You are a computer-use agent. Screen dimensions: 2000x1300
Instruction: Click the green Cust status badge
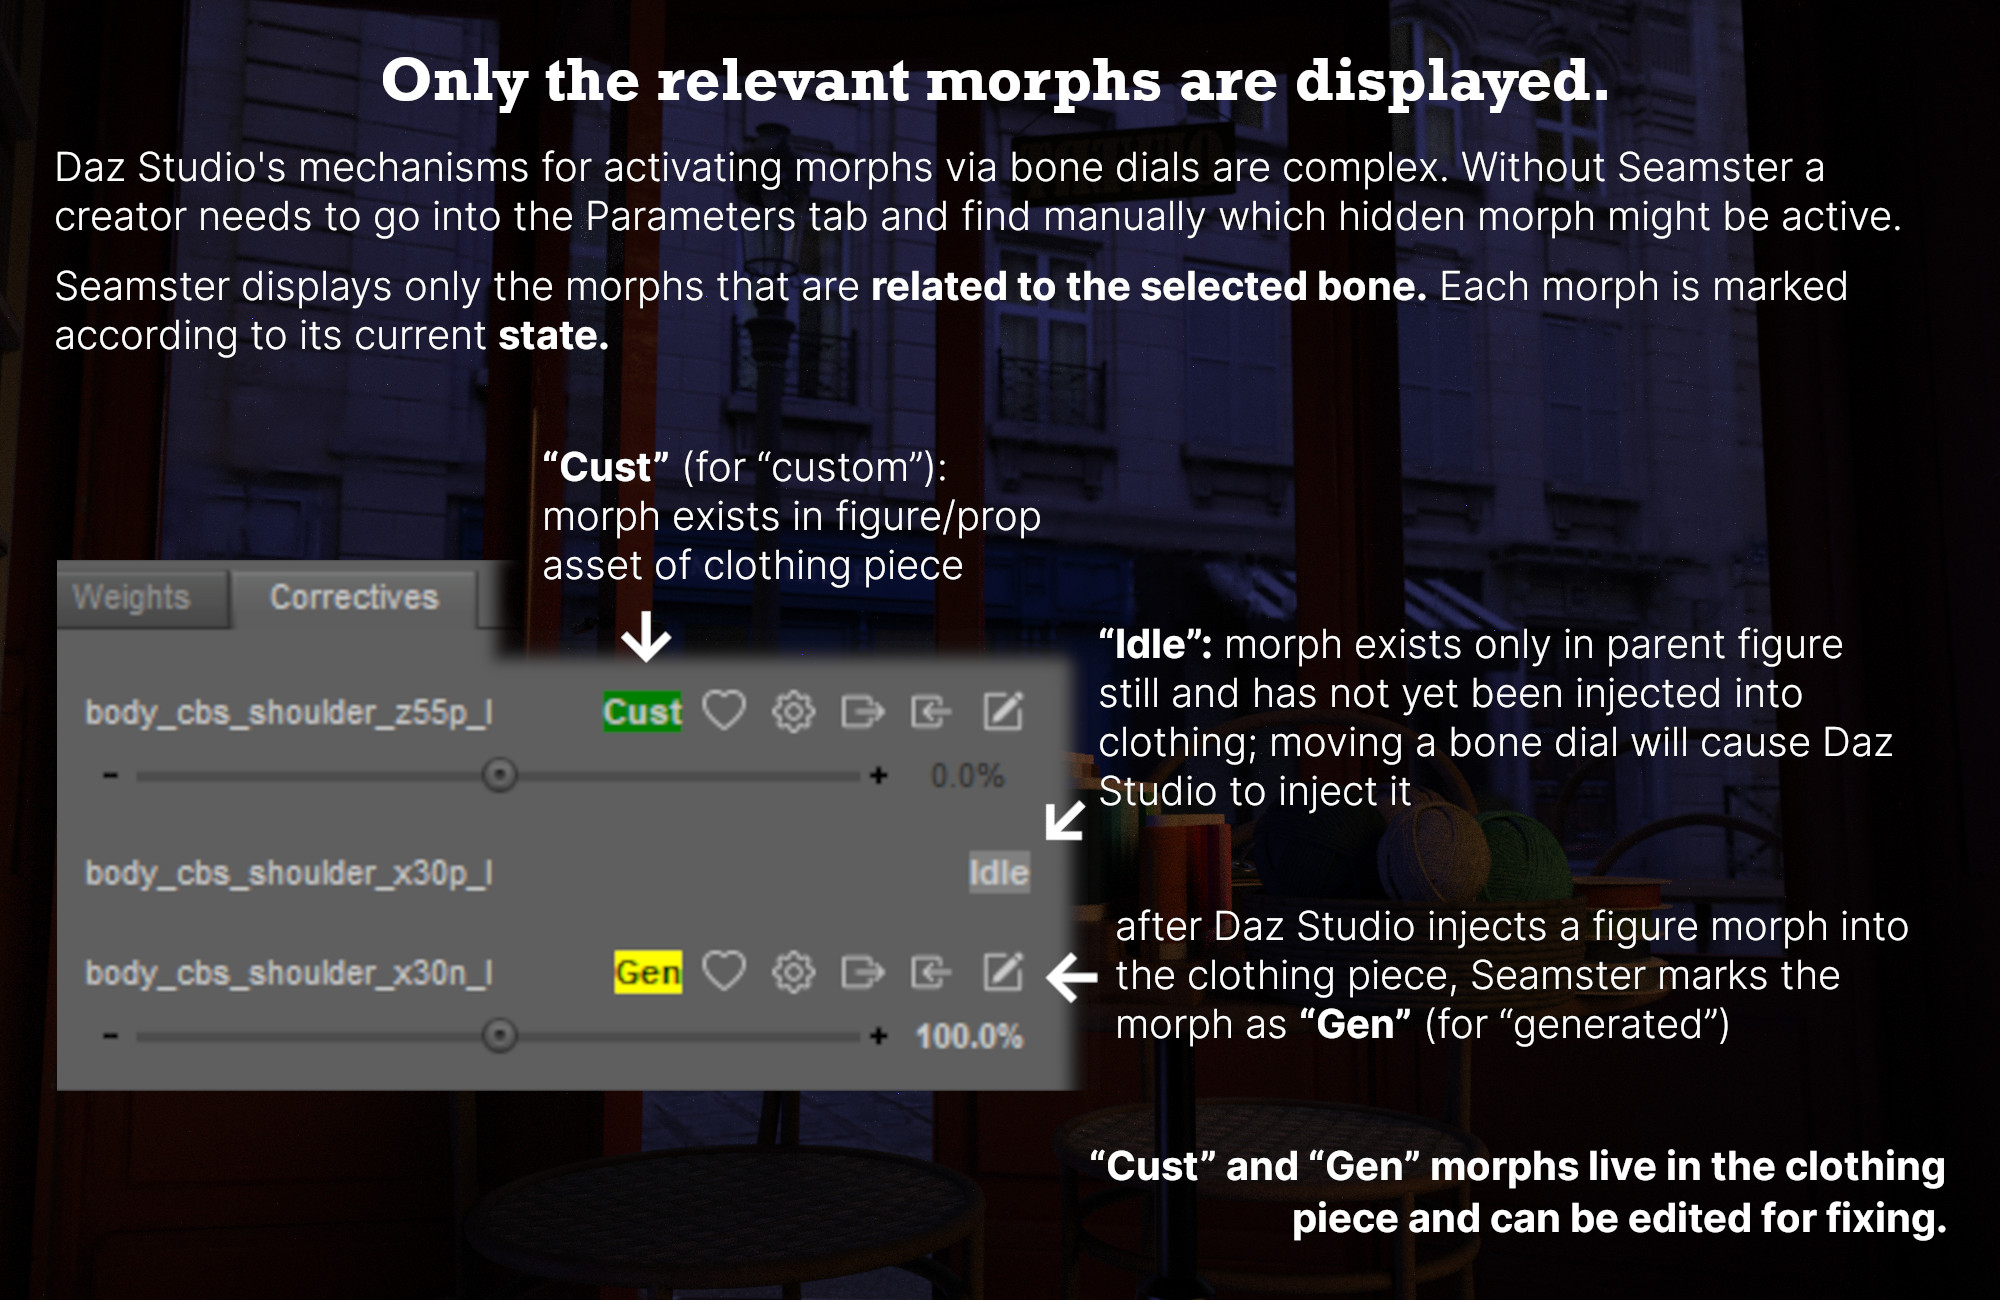coord(642,712)
